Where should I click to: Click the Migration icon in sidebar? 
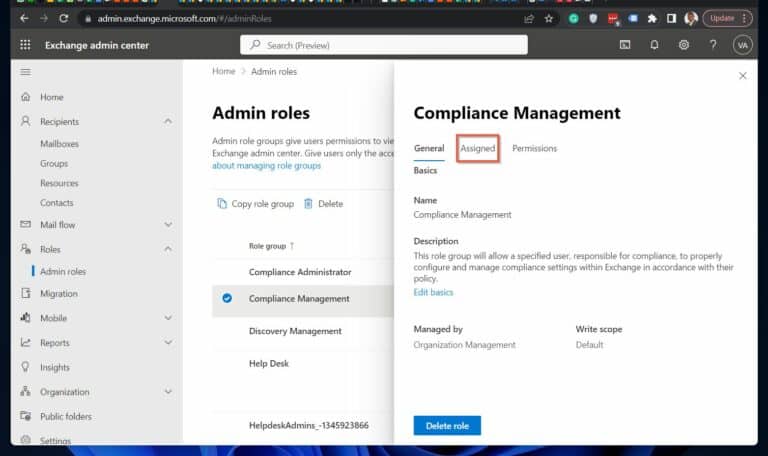tap(25, 293)
